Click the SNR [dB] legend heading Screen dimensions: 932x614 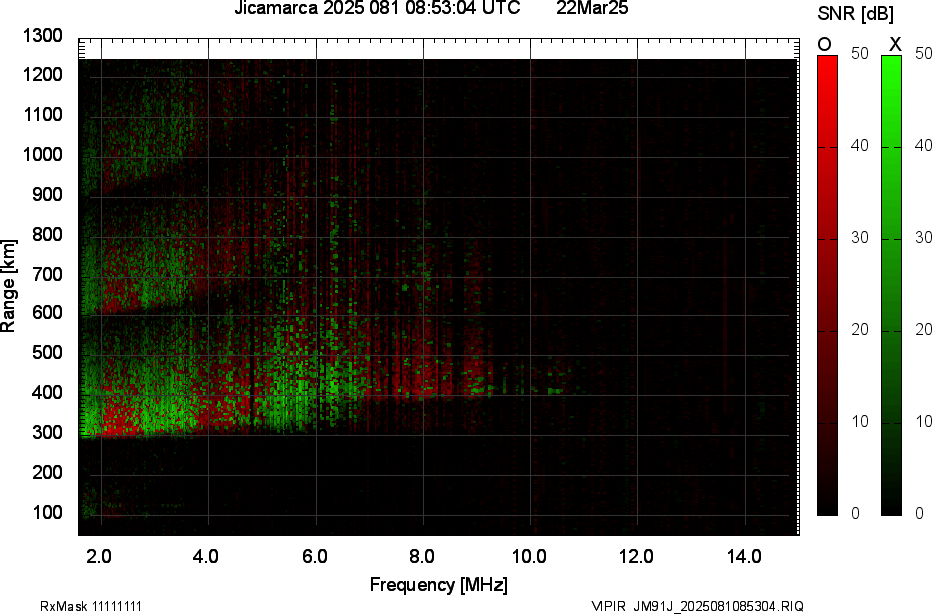[x=855, y=14]
